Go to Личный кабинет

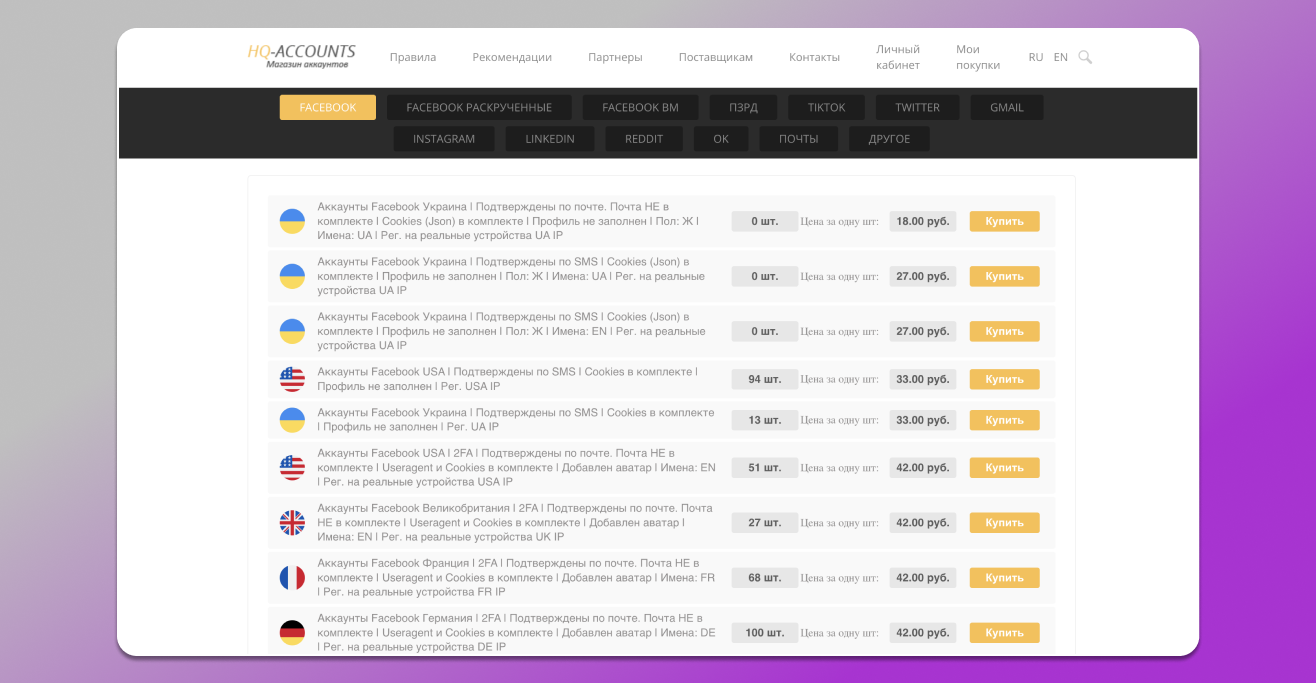point(897,57)
